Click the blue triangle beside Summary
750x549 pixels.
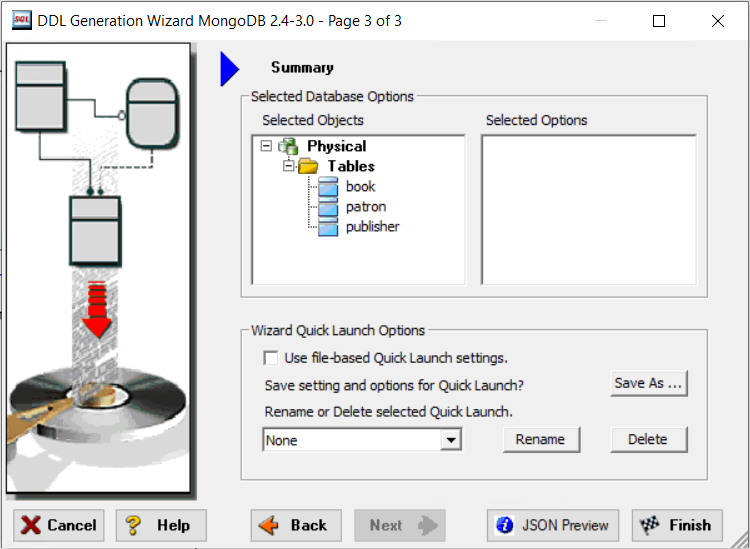[230, 69]
